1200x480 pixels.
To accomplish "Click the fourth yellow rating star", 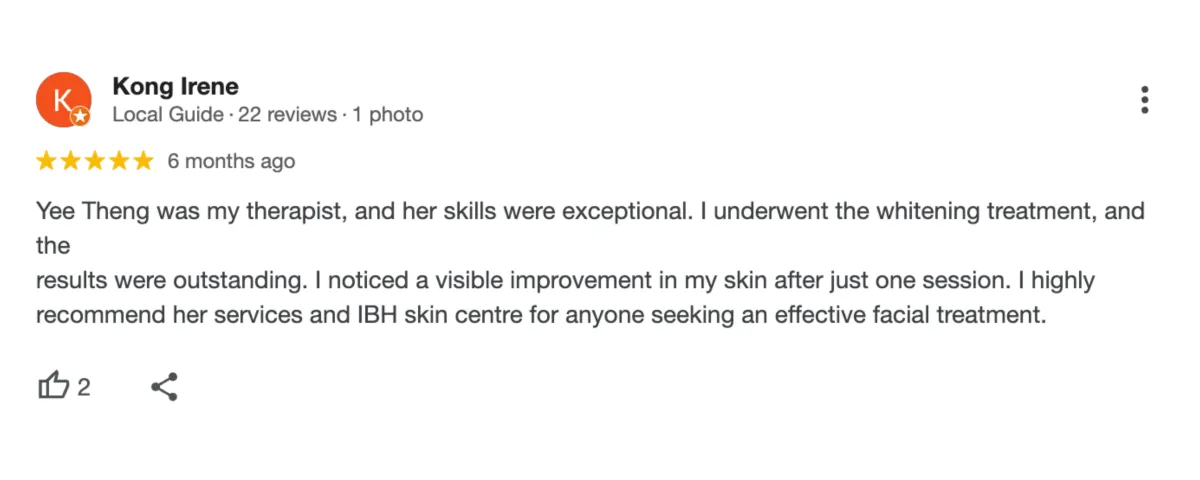I will 119,161.
